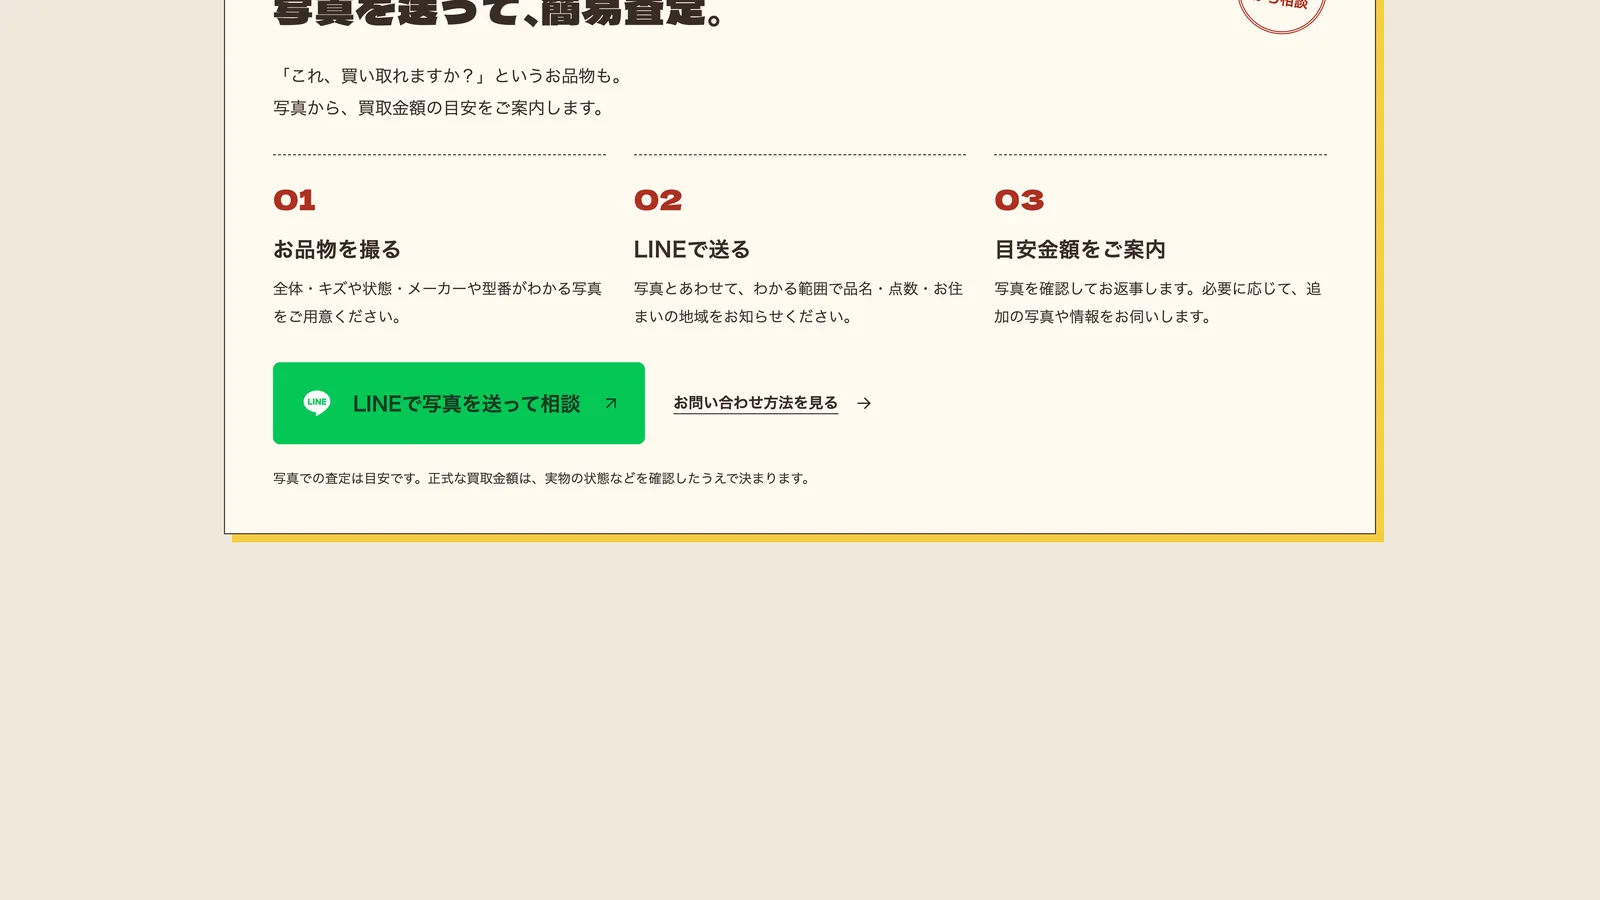Click the step number 01
Viewport: 1600px width, 900px height.
coord(294,200)
